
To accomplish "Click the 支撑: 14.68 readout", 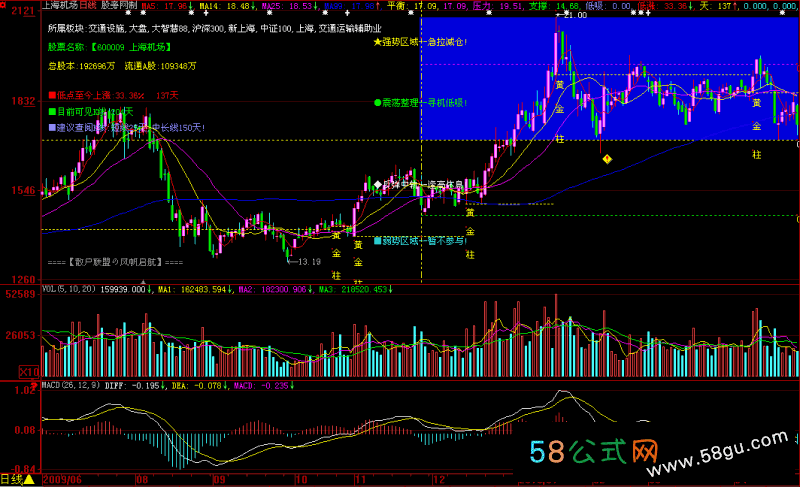I will 554,6.
